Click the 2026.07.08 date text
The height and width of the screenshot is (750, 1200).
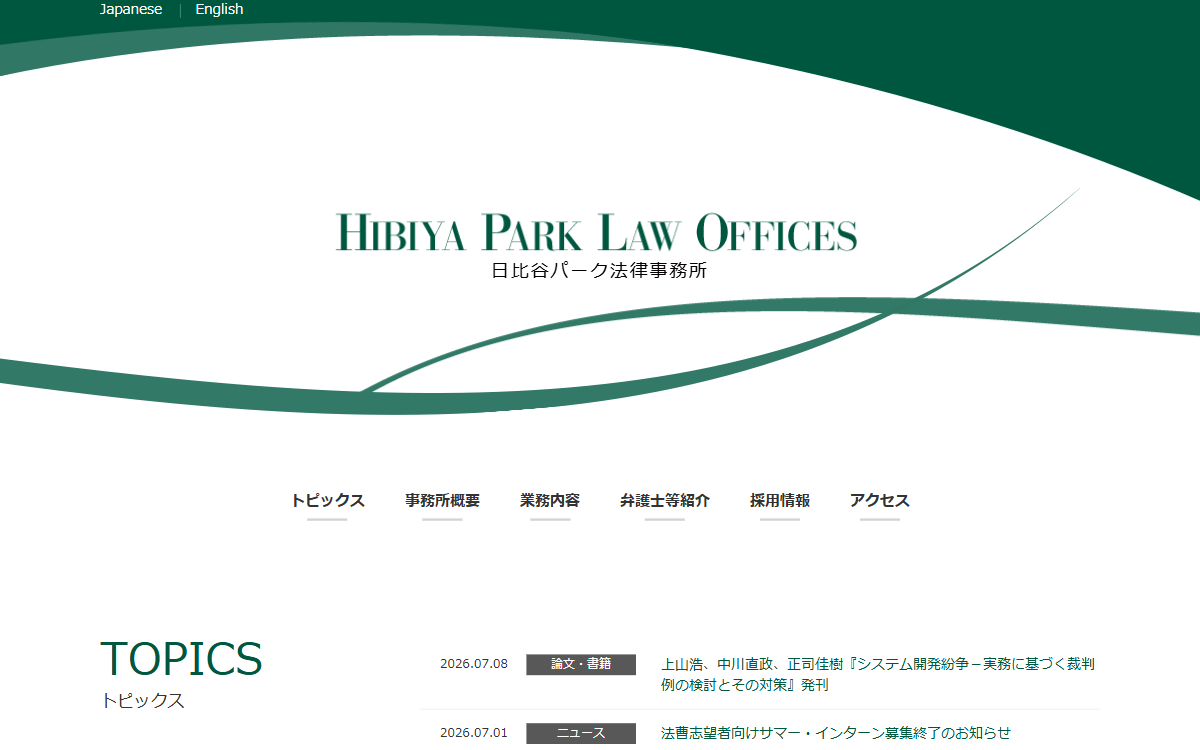click(x=474, y=664)
